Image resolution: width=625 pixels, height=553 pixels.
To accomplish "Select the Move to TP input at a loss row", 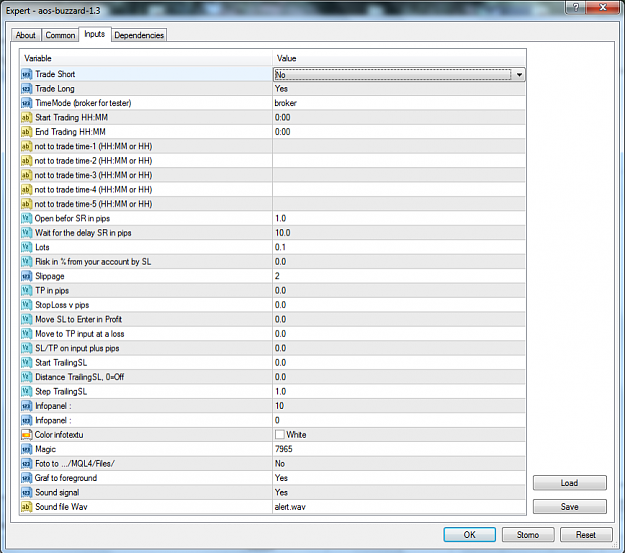I will point(273,334).
